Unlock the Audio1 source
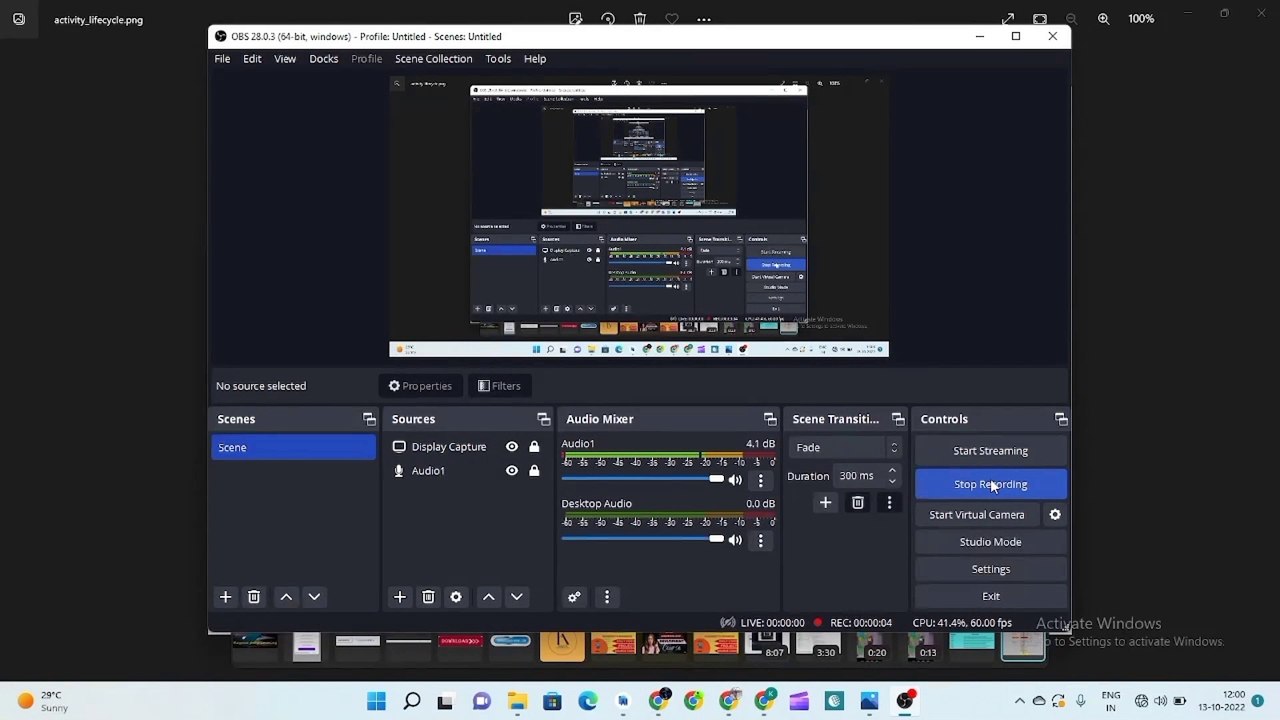The height and width of the screenshot is (720, 1280). tap(534, 471)
